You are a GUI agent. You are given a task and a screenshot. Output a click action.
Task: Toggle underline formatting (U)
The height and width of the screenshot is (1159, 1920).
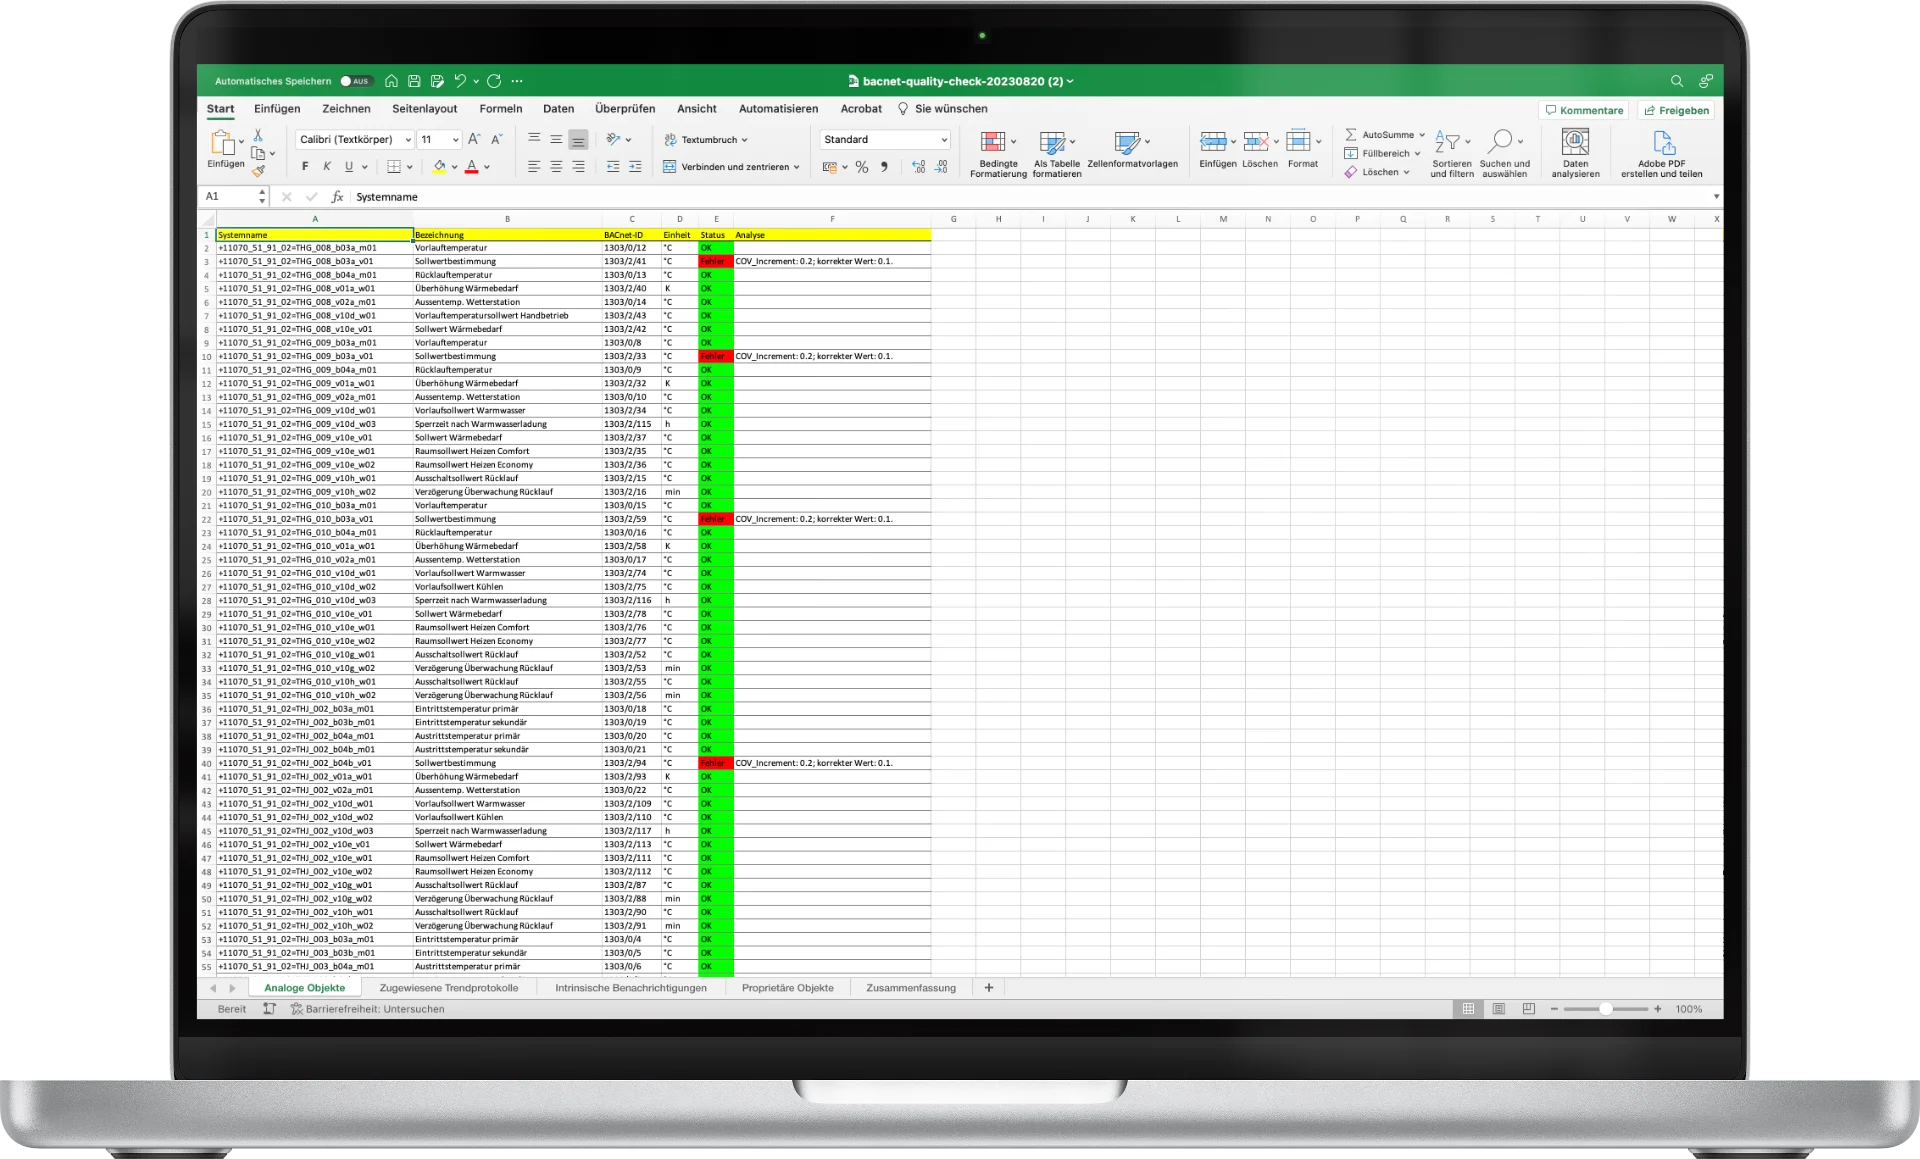point(349,167)
